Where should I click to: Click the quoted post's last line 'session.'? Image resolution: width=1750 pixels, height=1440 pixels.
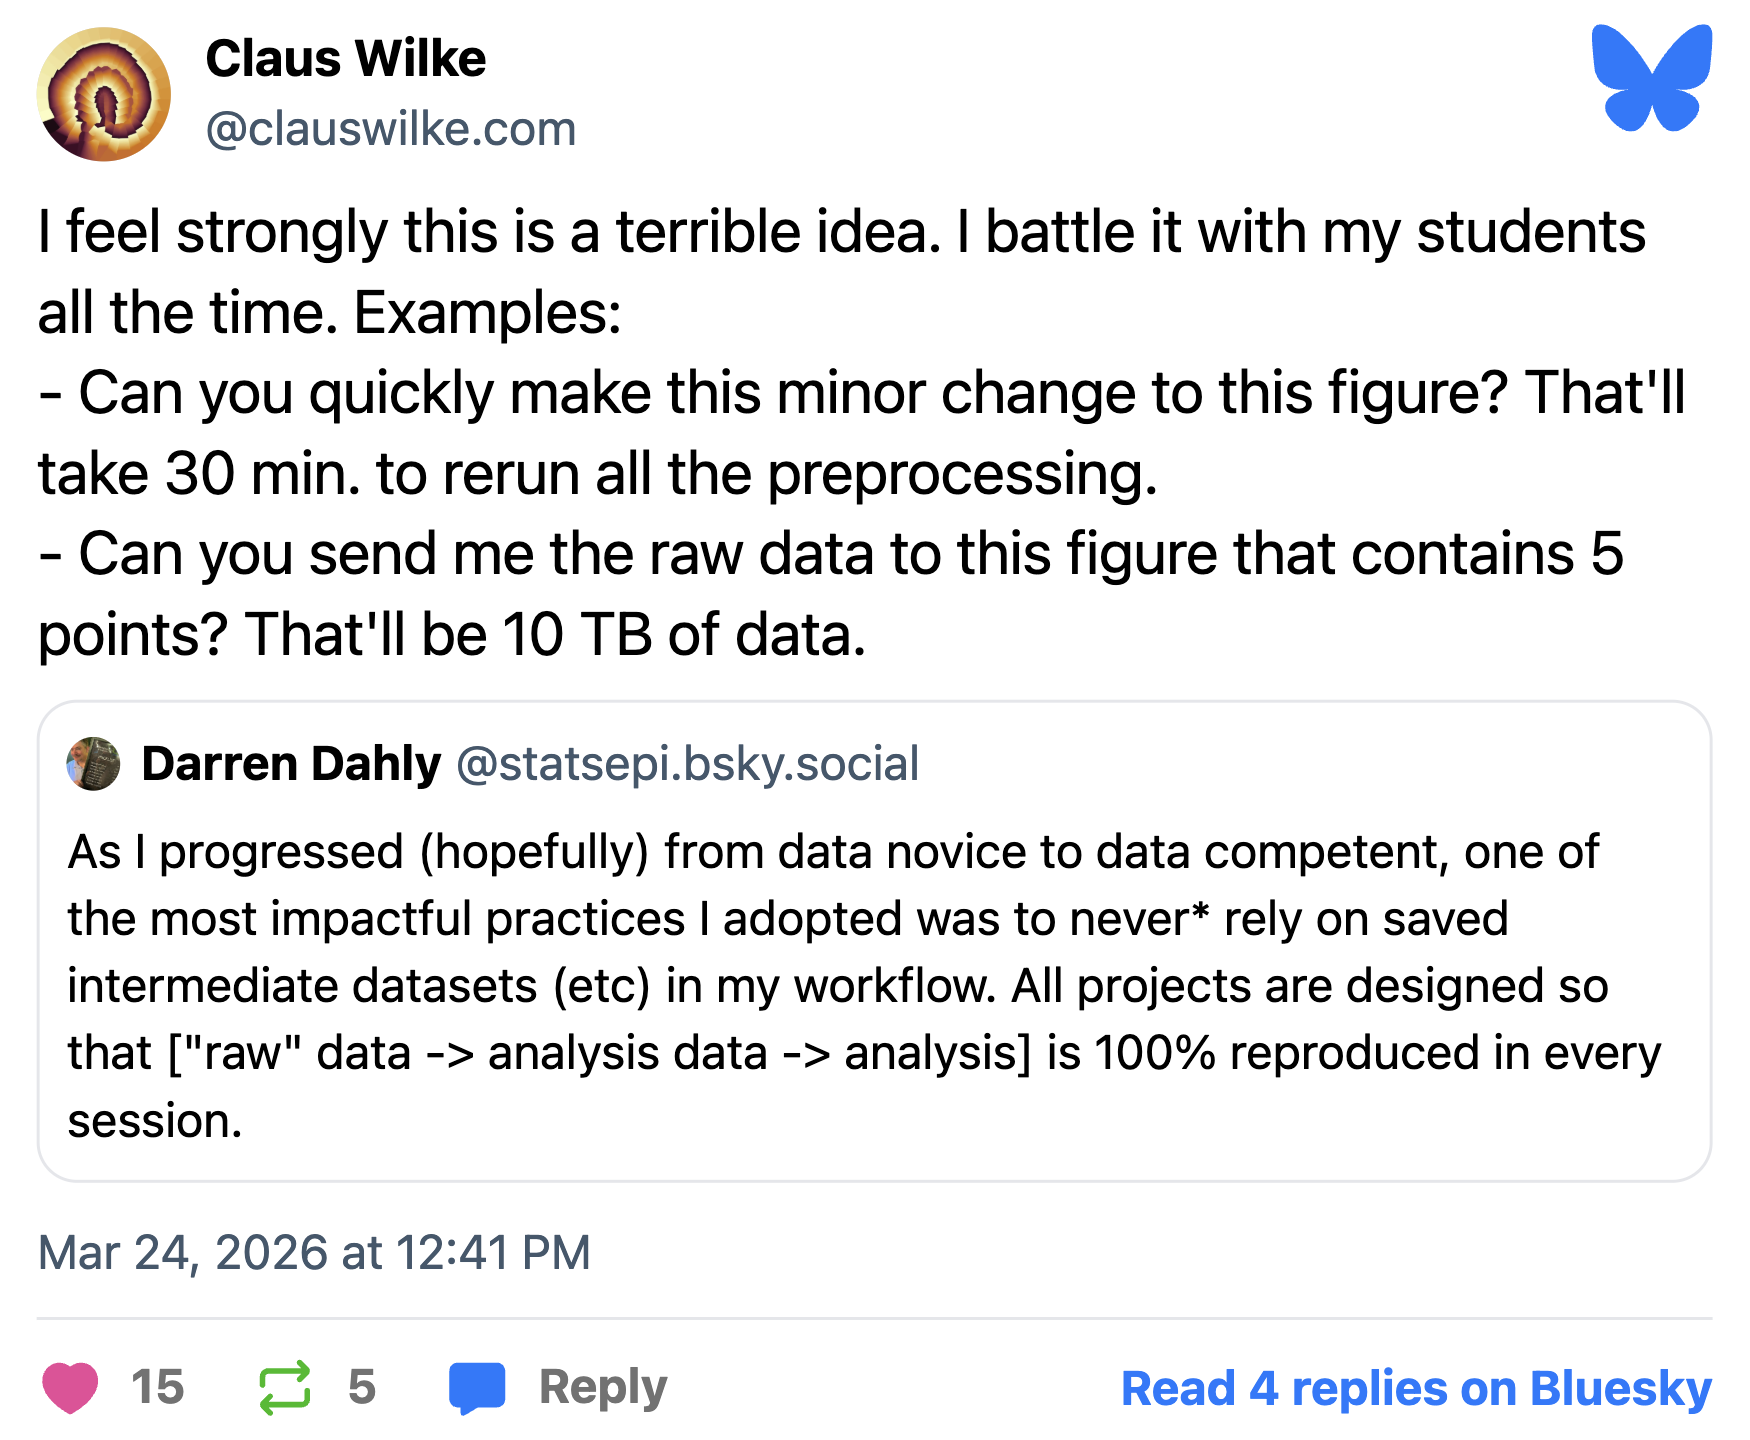[x=155, y=1120]
